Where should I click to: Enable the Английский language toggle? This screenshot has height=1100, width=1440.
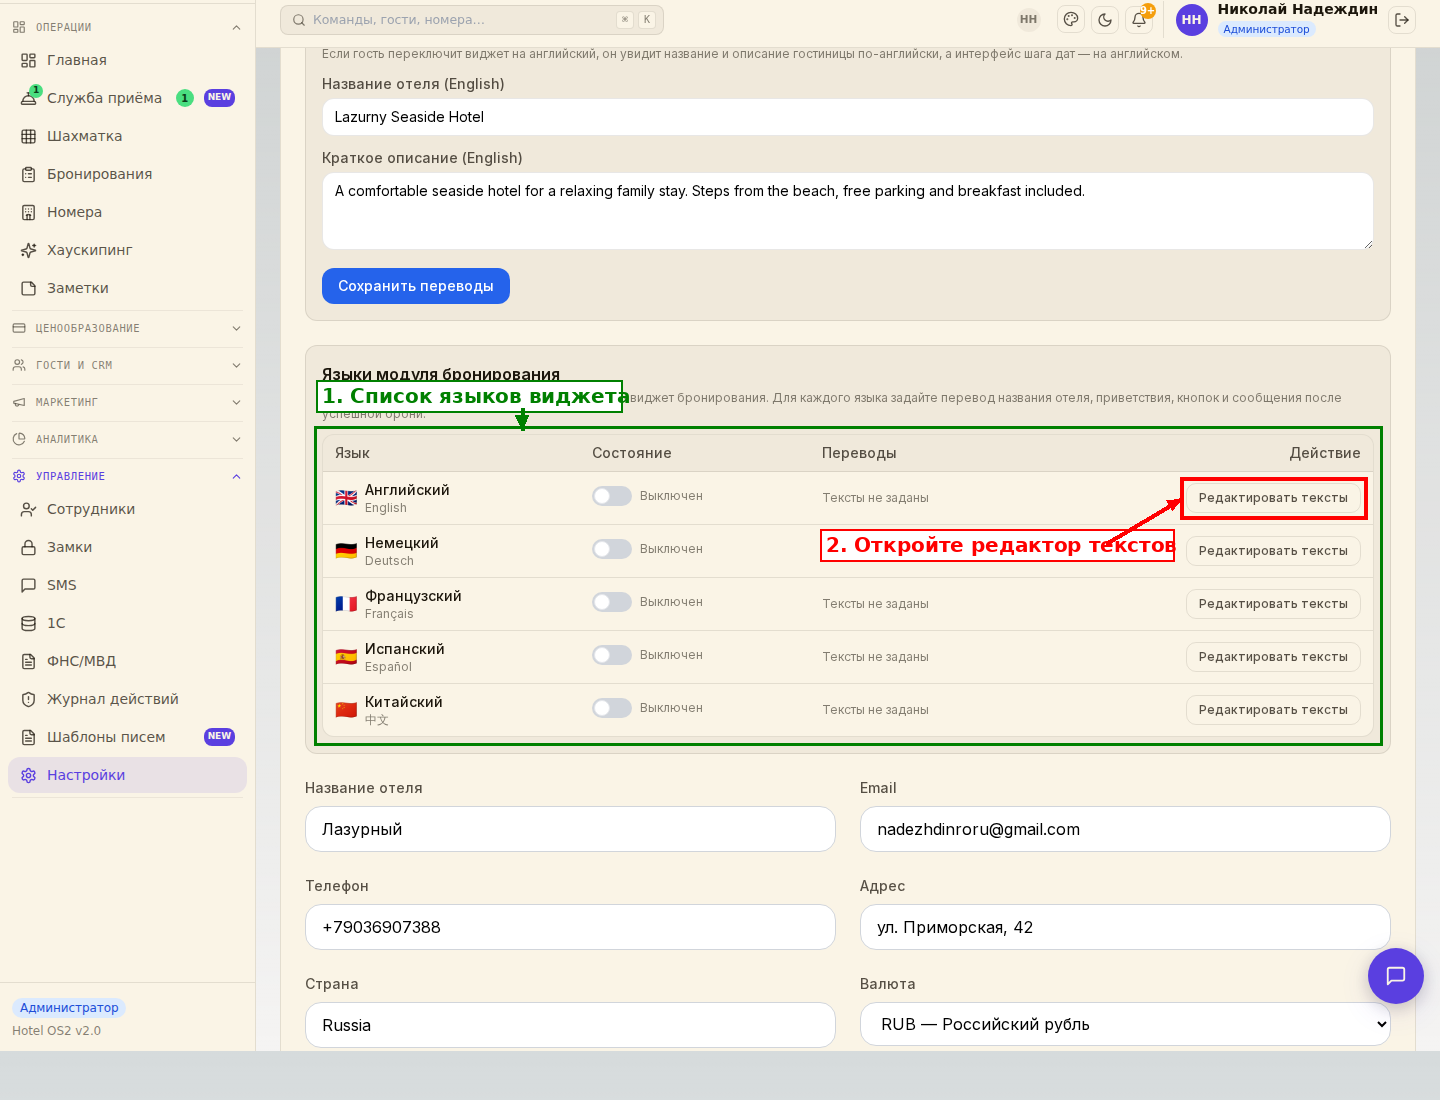coord(612,496)
